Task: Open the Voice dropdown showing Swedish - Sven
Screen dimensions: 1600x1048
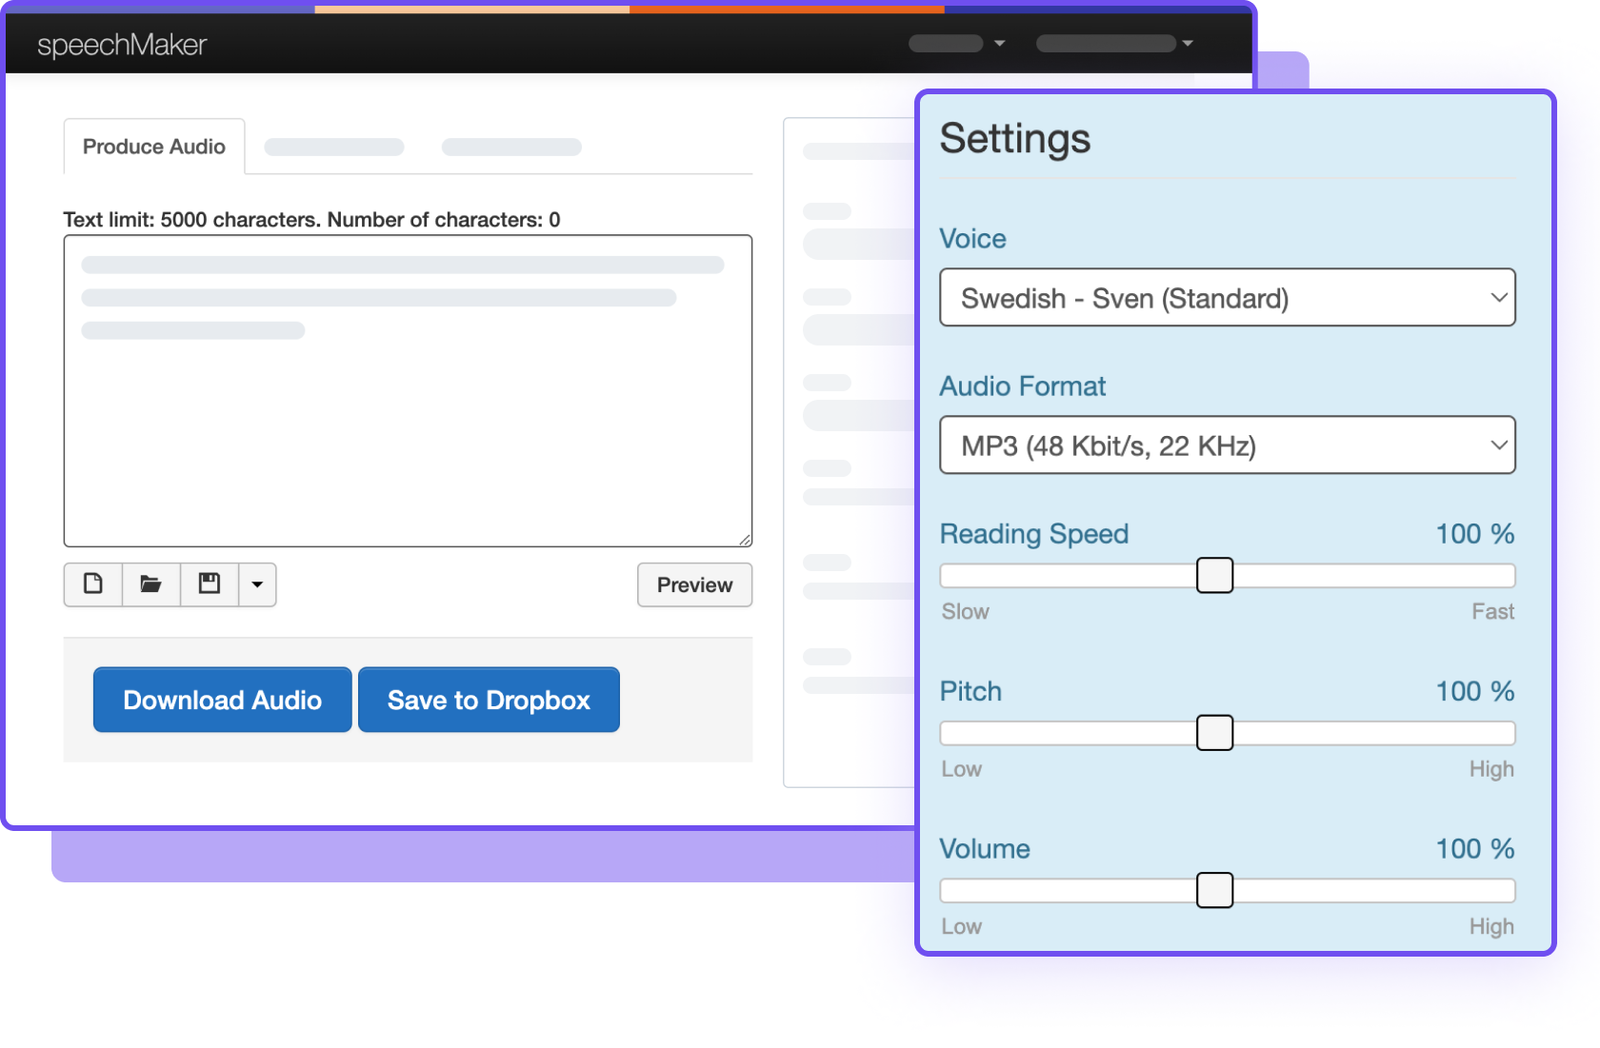Action: [1227, 298]
